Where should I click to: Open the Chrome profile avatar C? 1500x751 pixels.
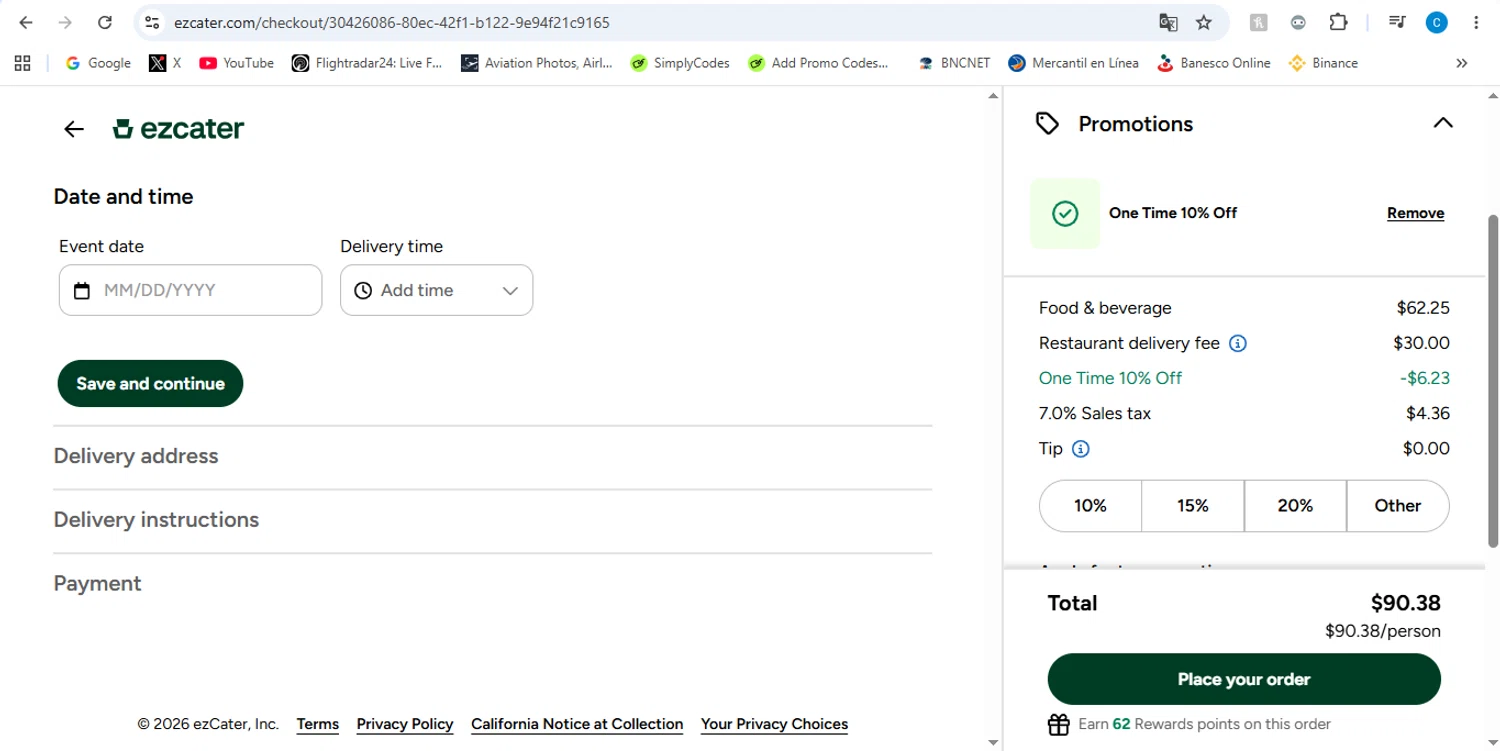click(1436, 22)
